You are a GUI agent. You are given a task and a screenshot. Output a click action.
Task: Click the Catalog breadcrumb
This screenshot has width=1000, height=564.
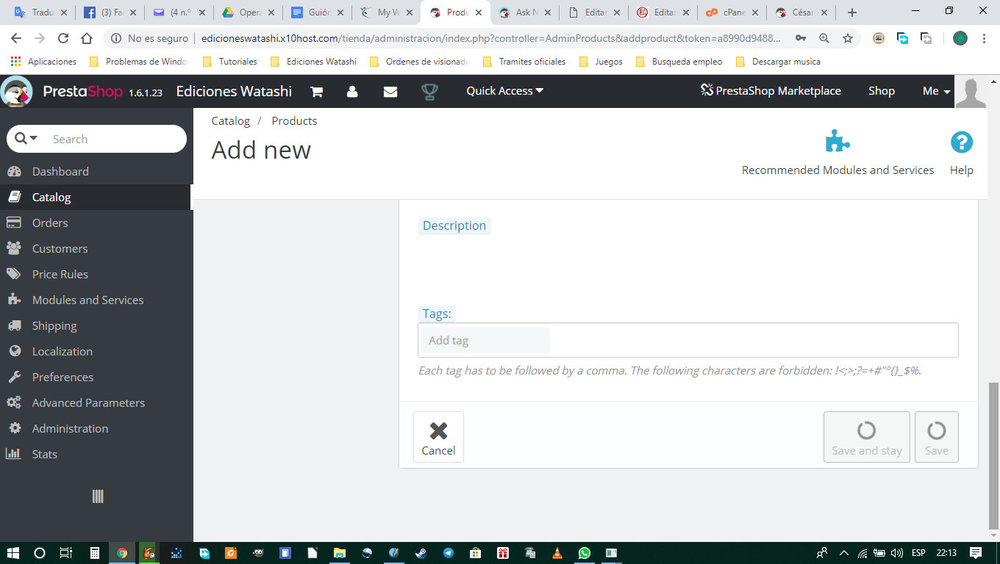pyautogui.click(x=230, y=121)
